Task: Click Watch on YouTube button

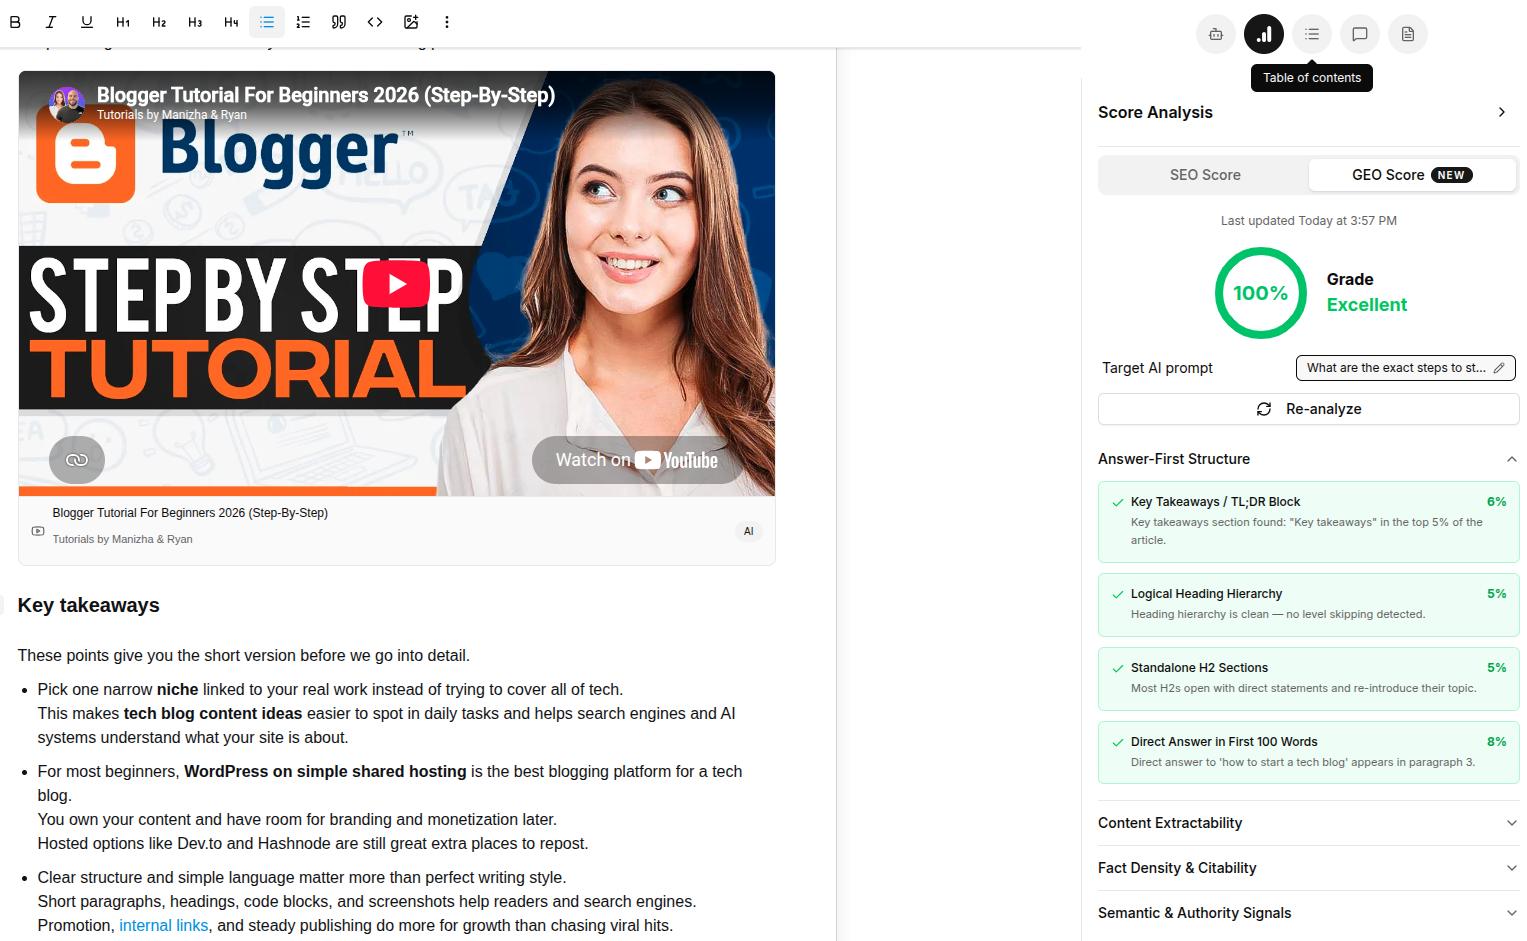Action: [637, 460]
